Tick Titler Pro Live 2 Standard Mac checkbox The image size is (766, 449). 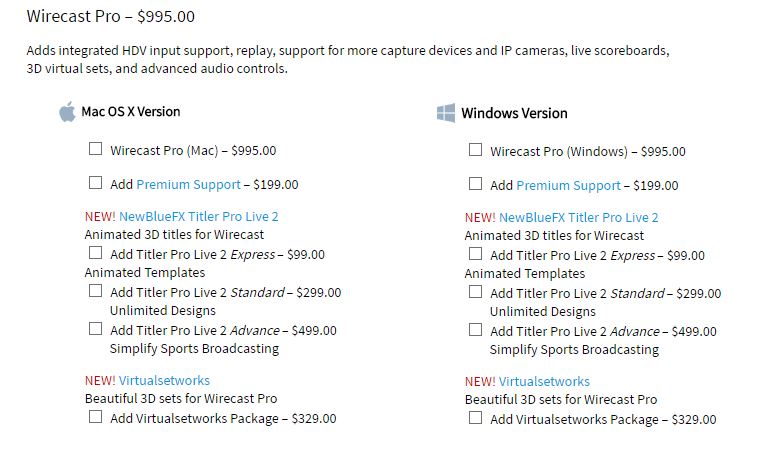96,291
